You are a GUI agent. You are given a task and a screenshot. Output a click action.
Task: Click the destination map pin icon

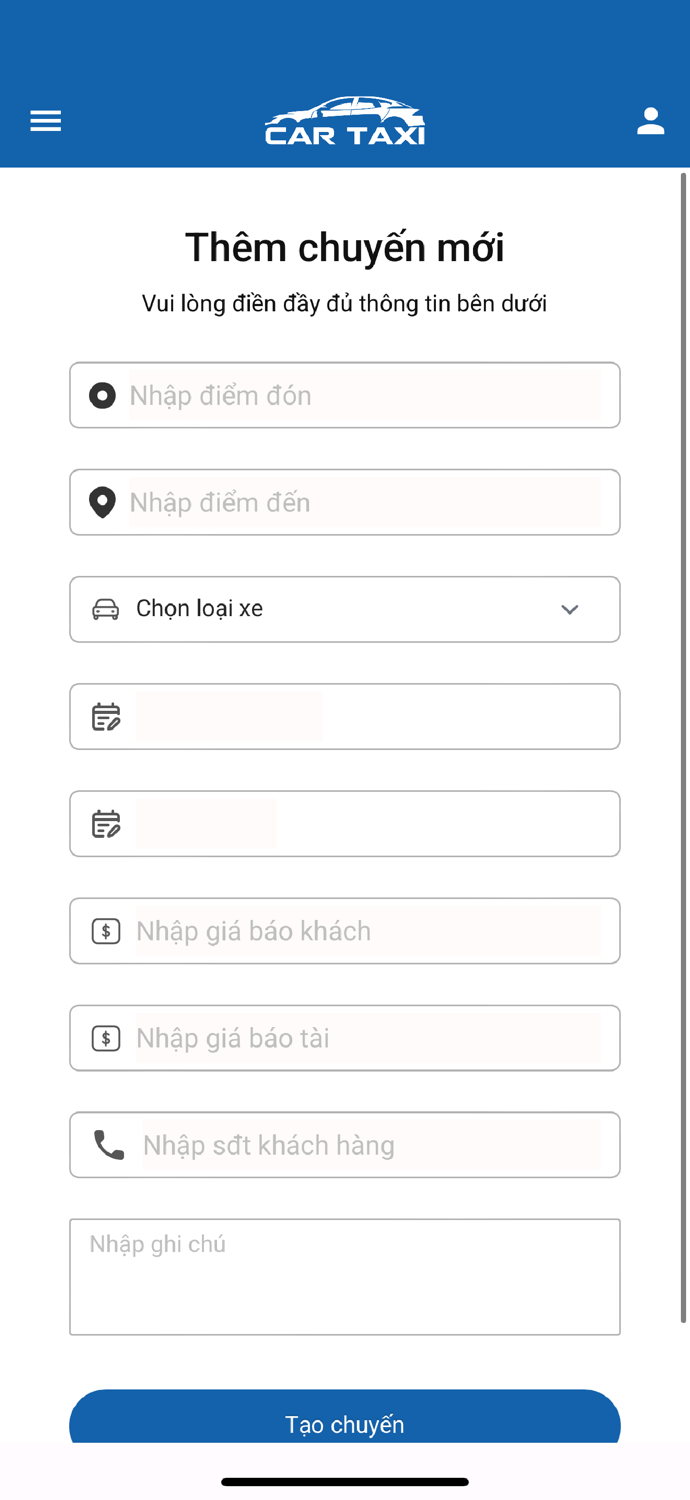pyautogui.click(x=102, y=502)
